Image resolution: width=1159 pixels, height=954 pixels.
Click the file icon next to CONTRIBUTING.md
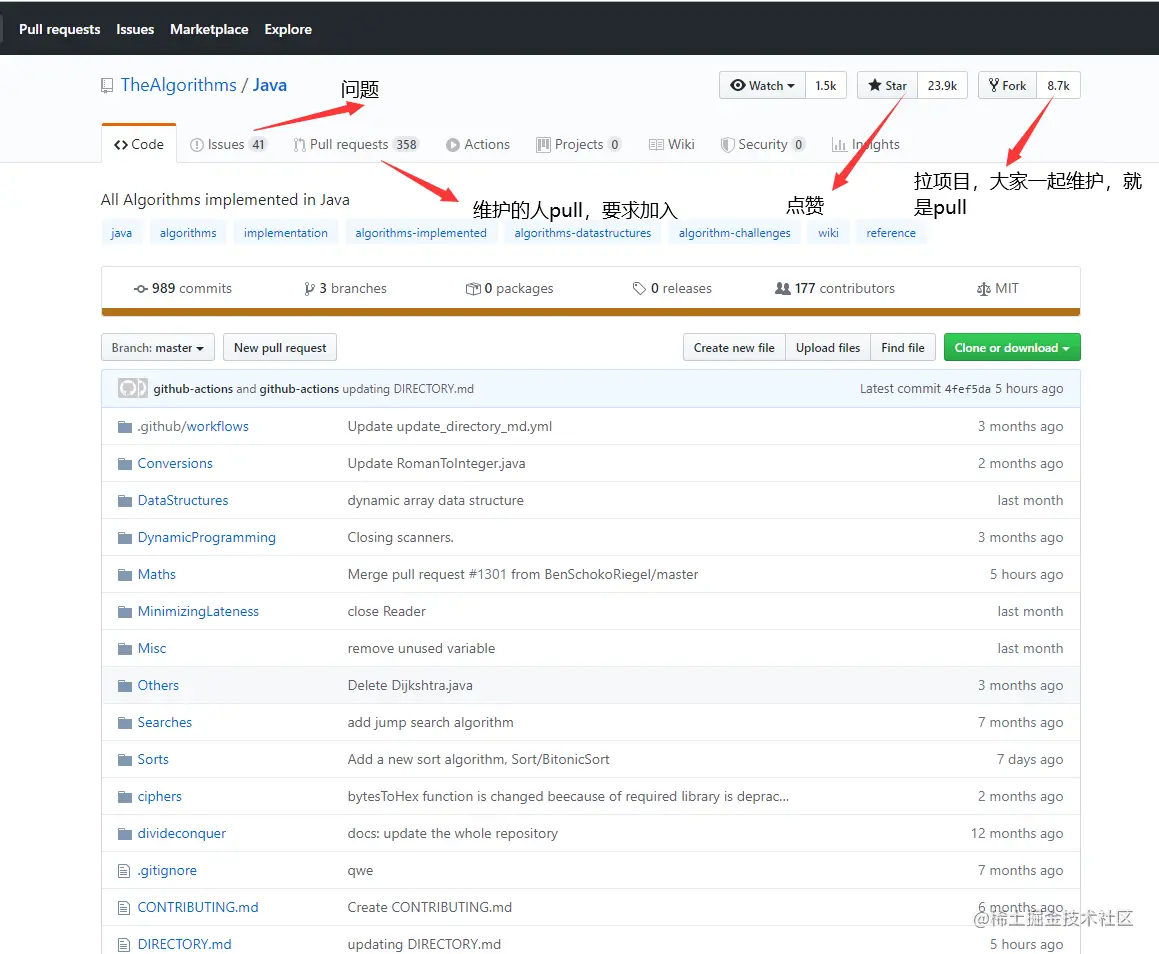[124, 908]
